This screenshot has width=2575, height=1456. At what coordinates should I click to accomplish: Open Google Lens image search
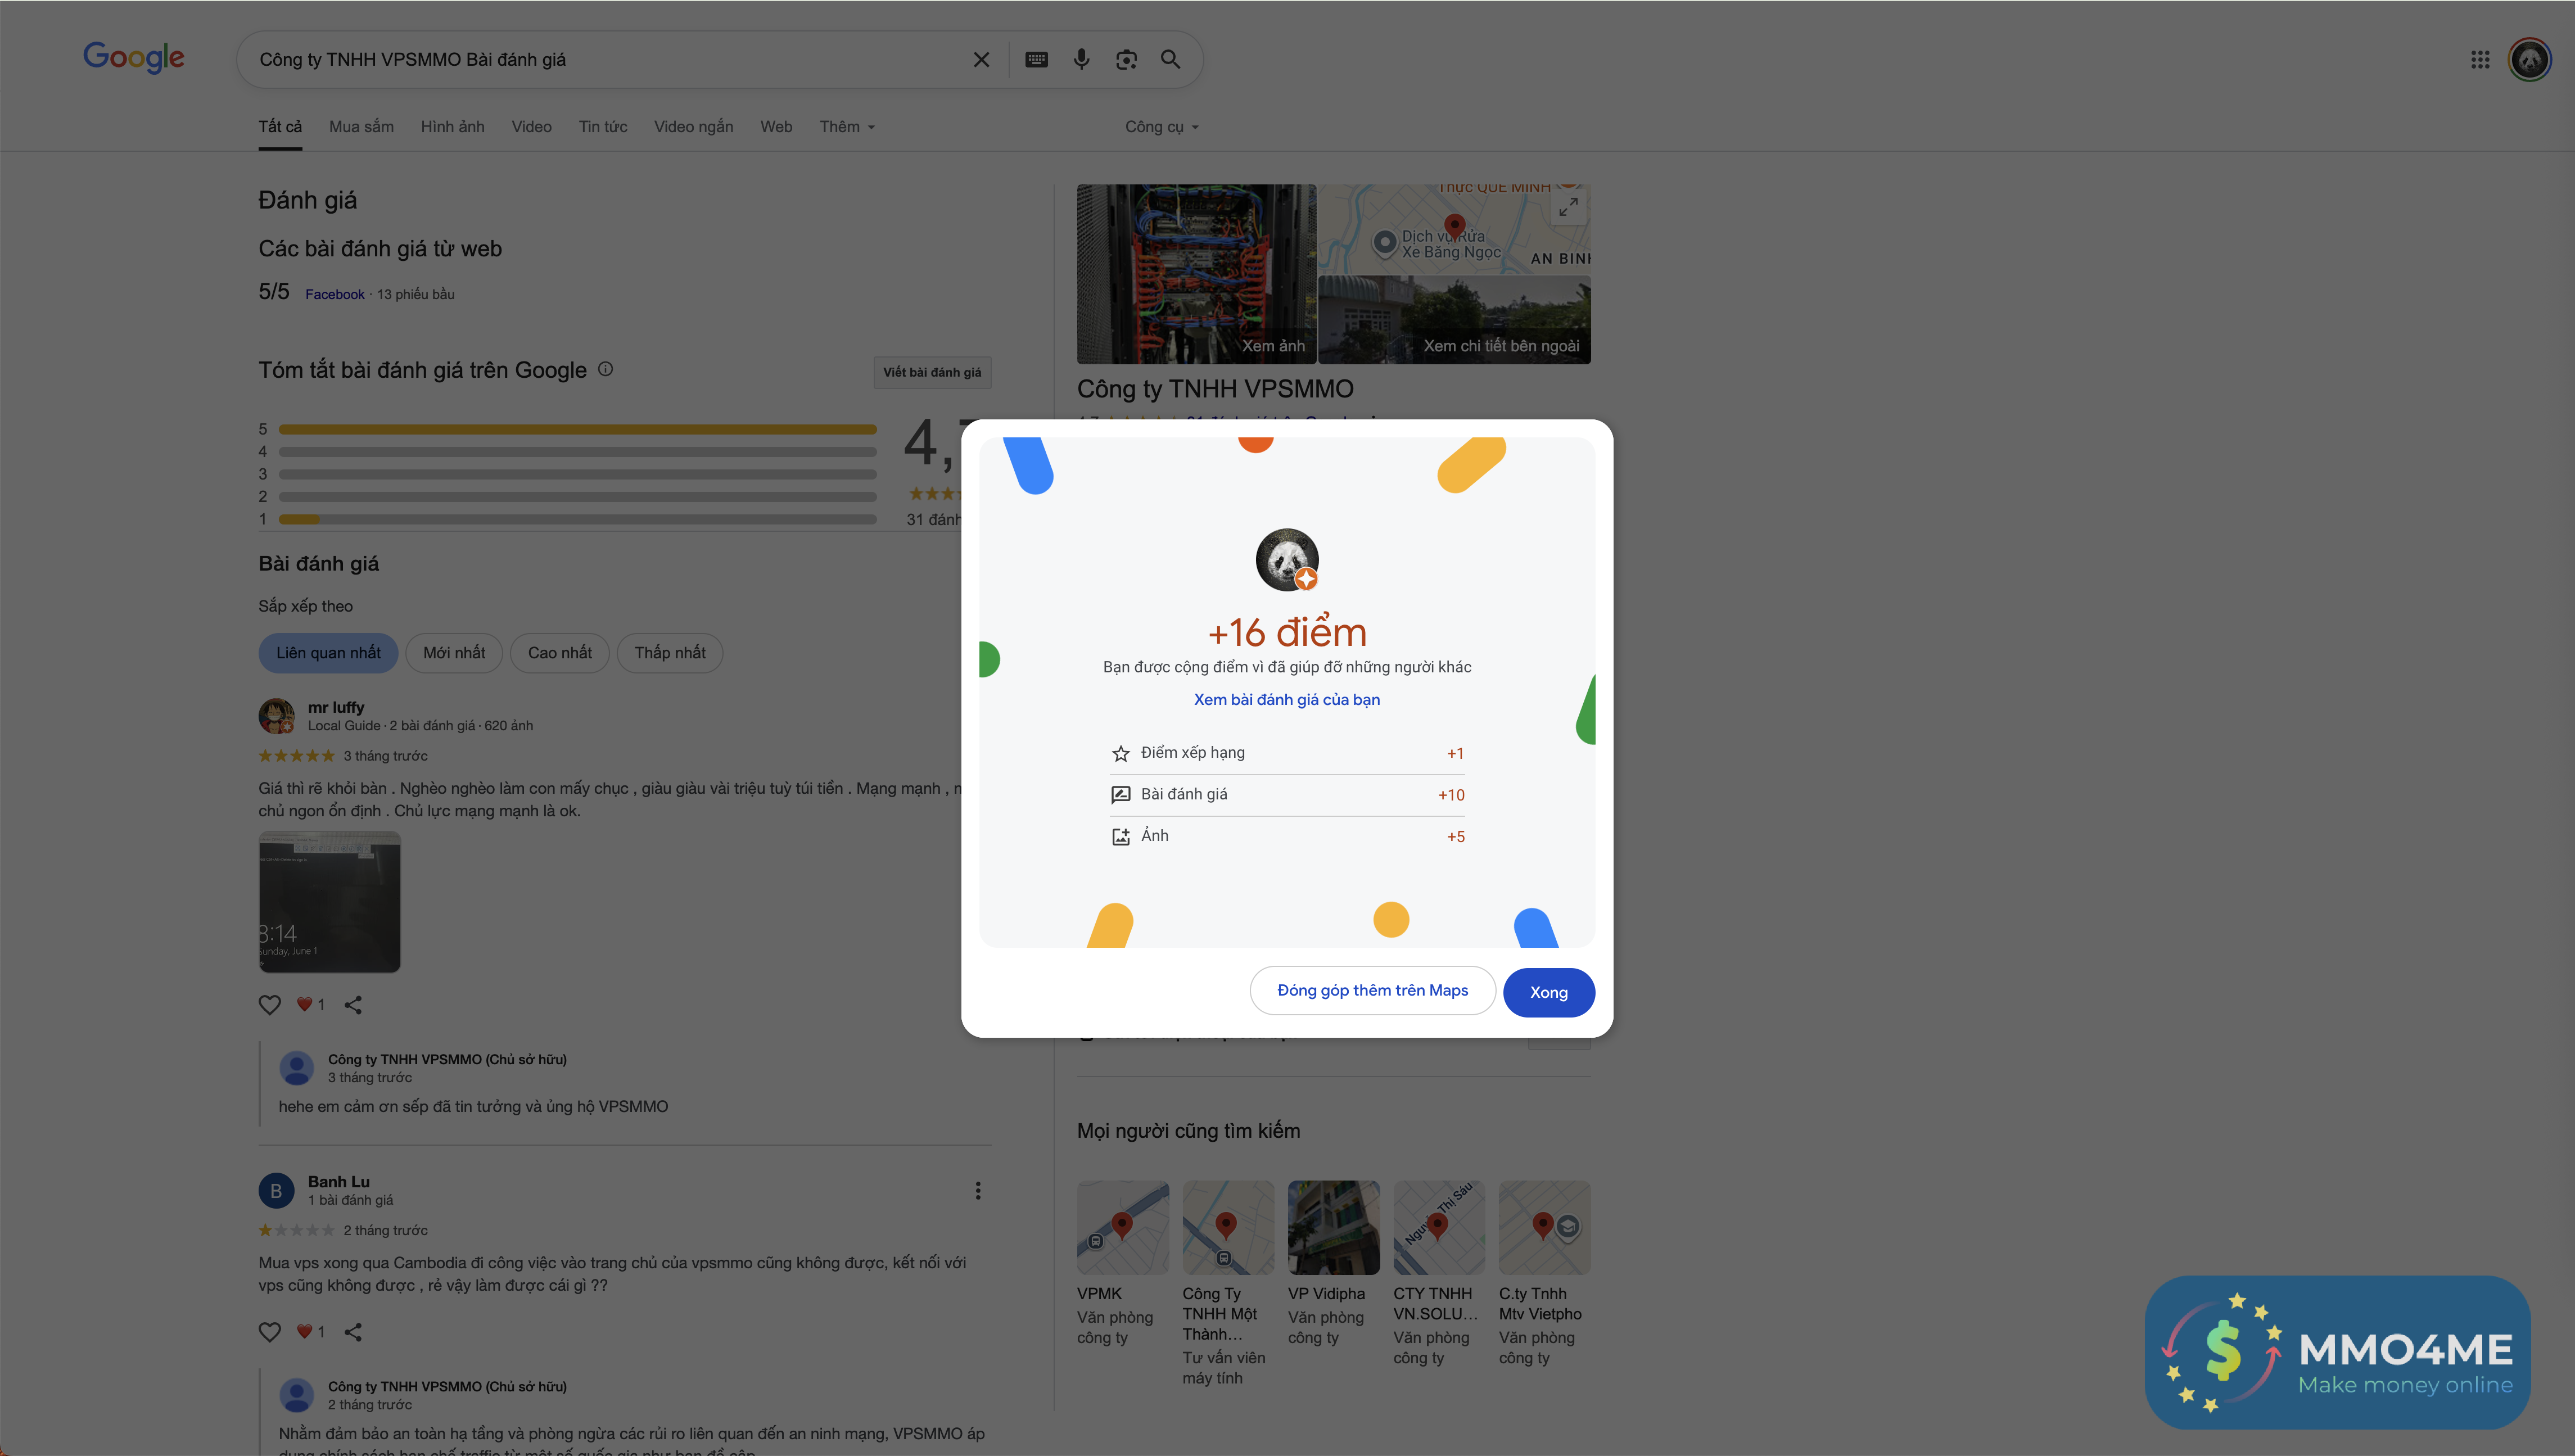[x=1126, y=60]
